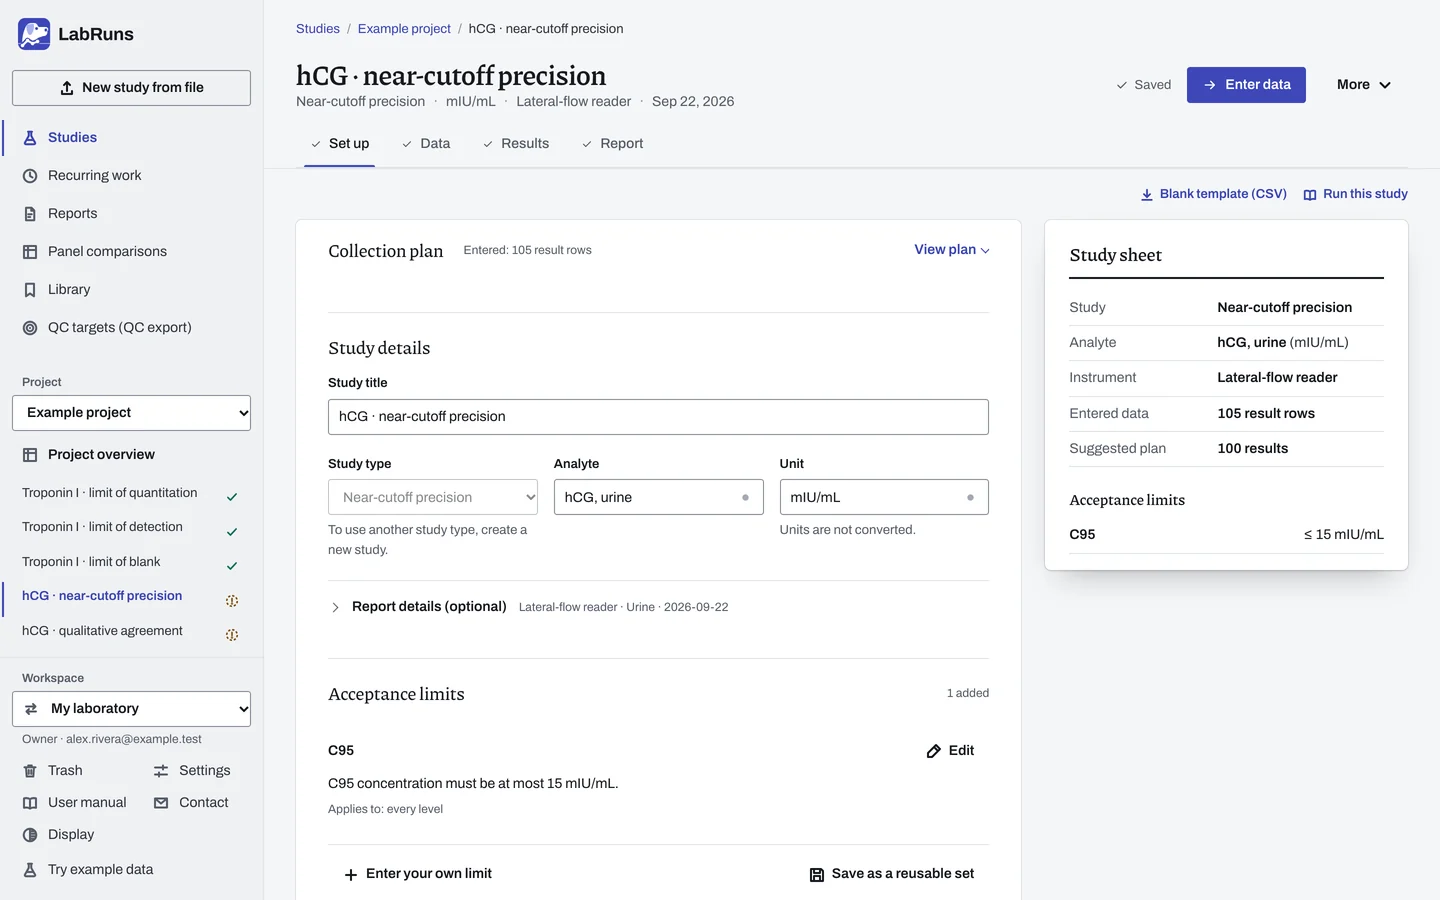Image resolution: width=1440 pixels, height=900 pixels.
Task: Click the pencil Edit icon for C95
Action: (x=934, y=751)
